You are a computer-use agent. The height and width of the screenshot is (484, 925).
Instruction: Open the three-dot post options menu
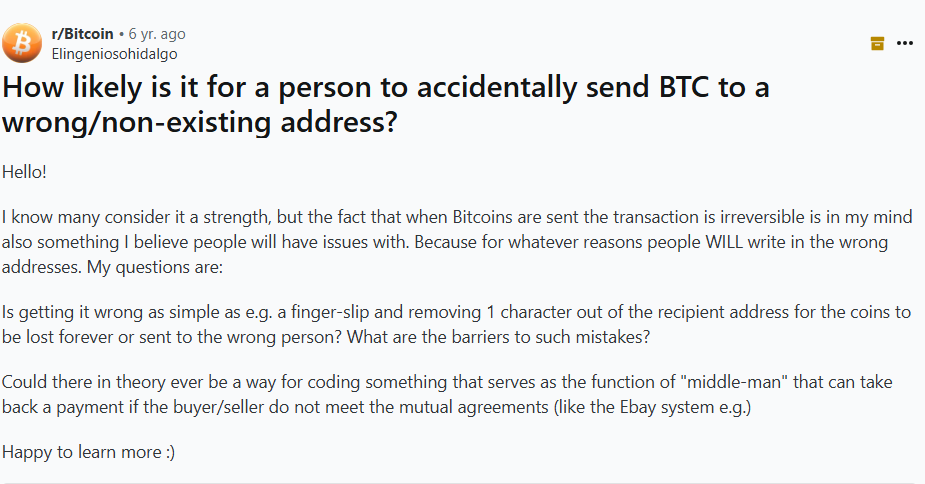(x=905, y=43)
